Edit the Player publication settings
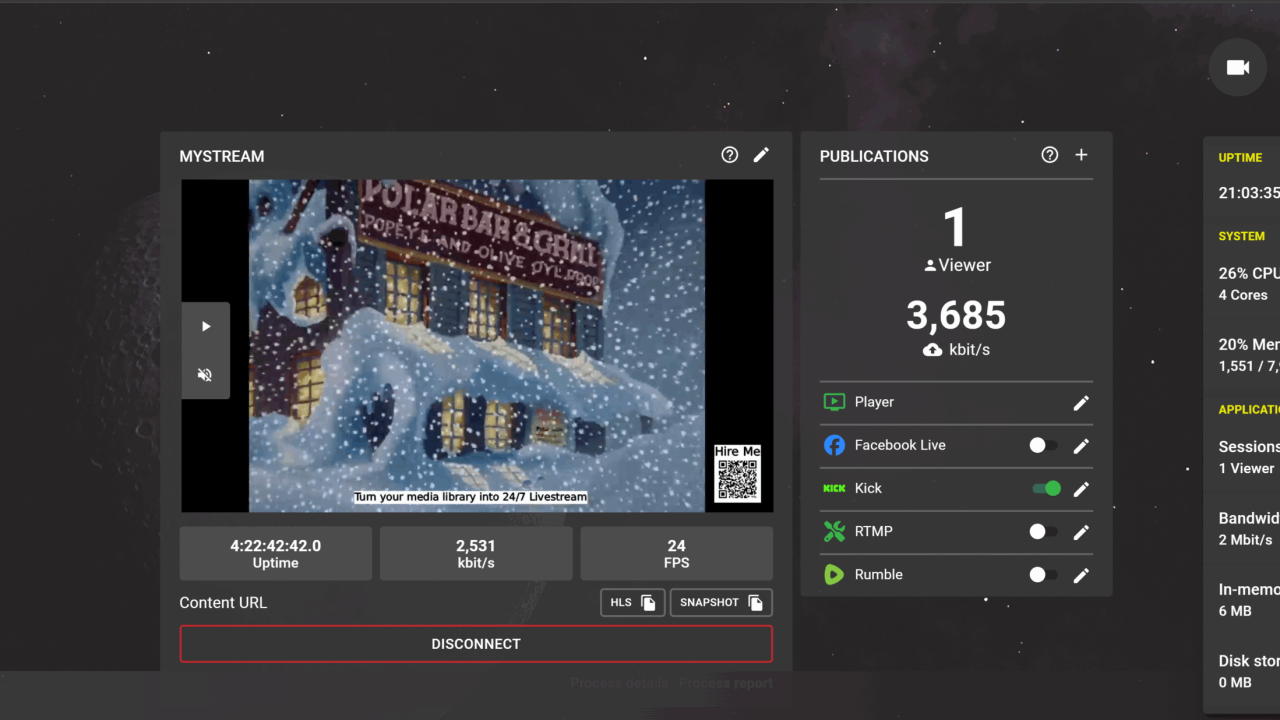Screen dimensions: 1280x720 pos(1081,403)
